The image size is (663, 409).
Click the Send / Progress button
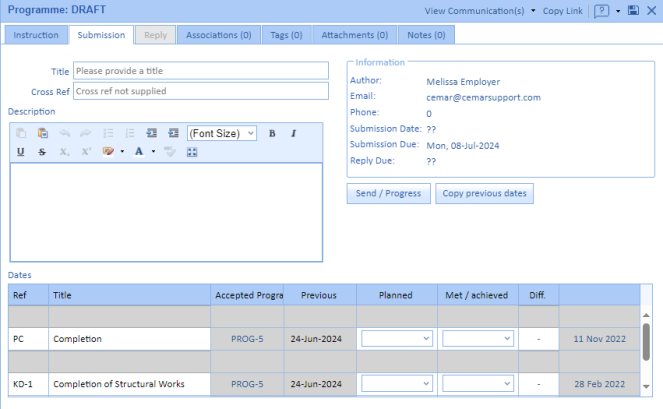point(389,193)
